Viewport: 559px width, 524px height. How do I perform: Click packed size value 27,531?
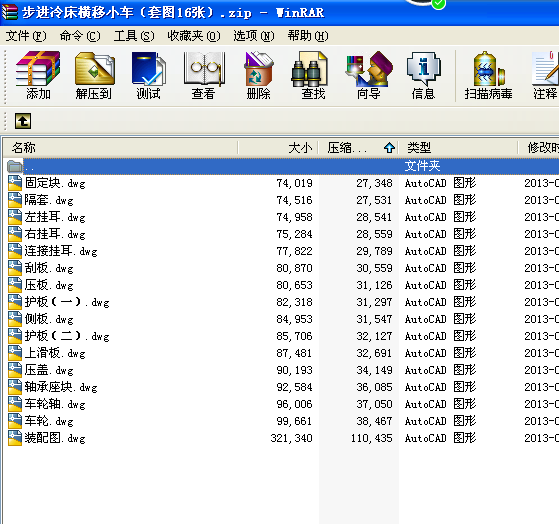coord(374,200)
